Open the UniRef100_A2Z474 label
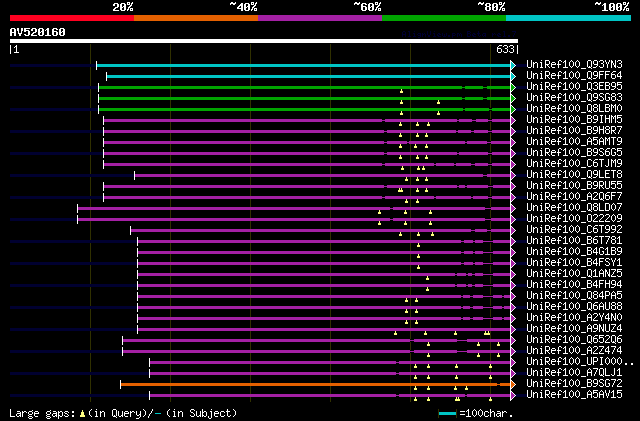Screen dimensions: 640x421 [574, 351]
